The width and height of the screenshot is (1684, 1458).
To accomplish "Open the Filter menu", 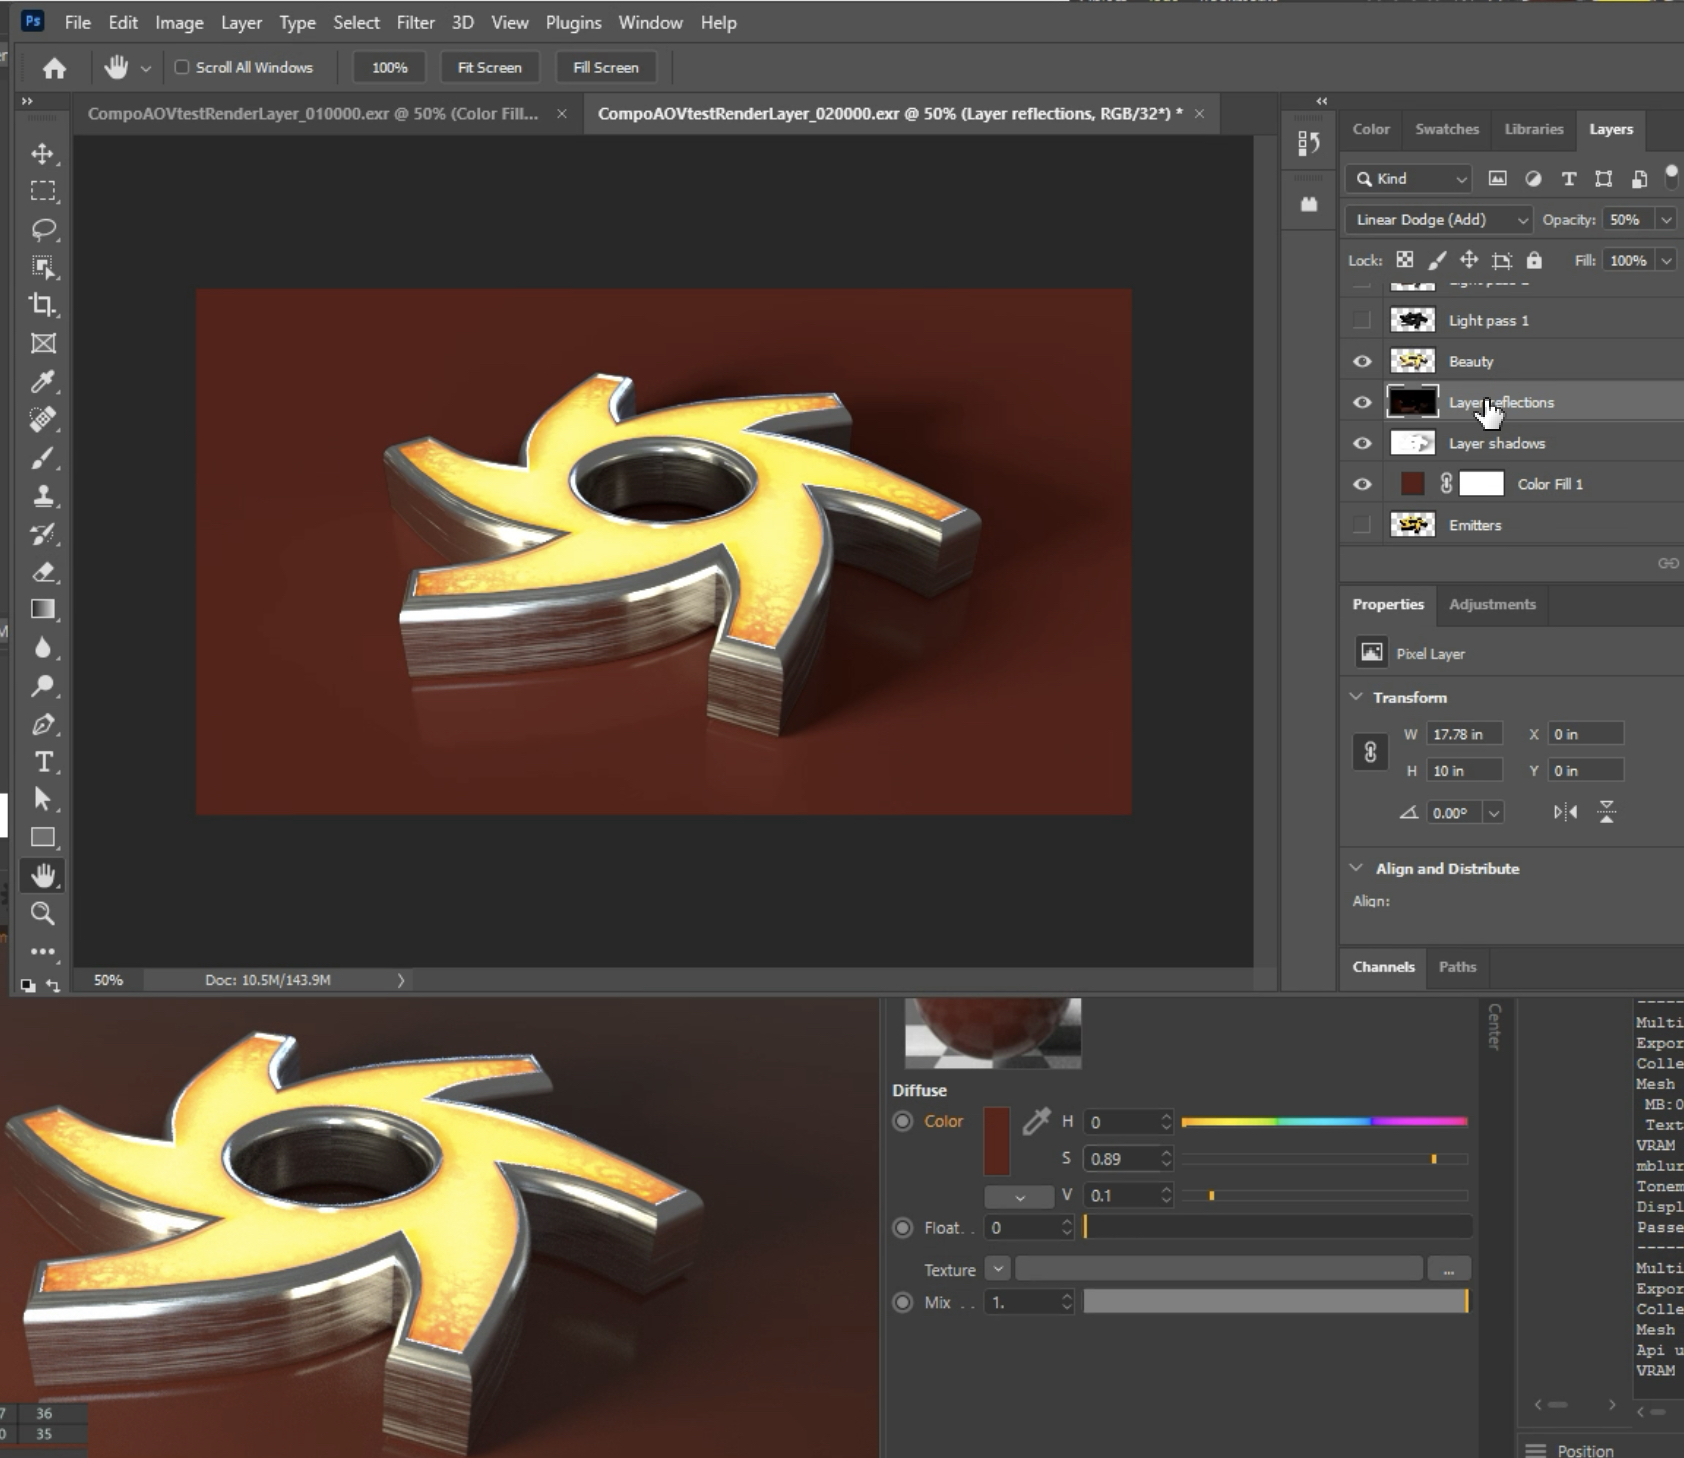I will [x=416, y=22].
